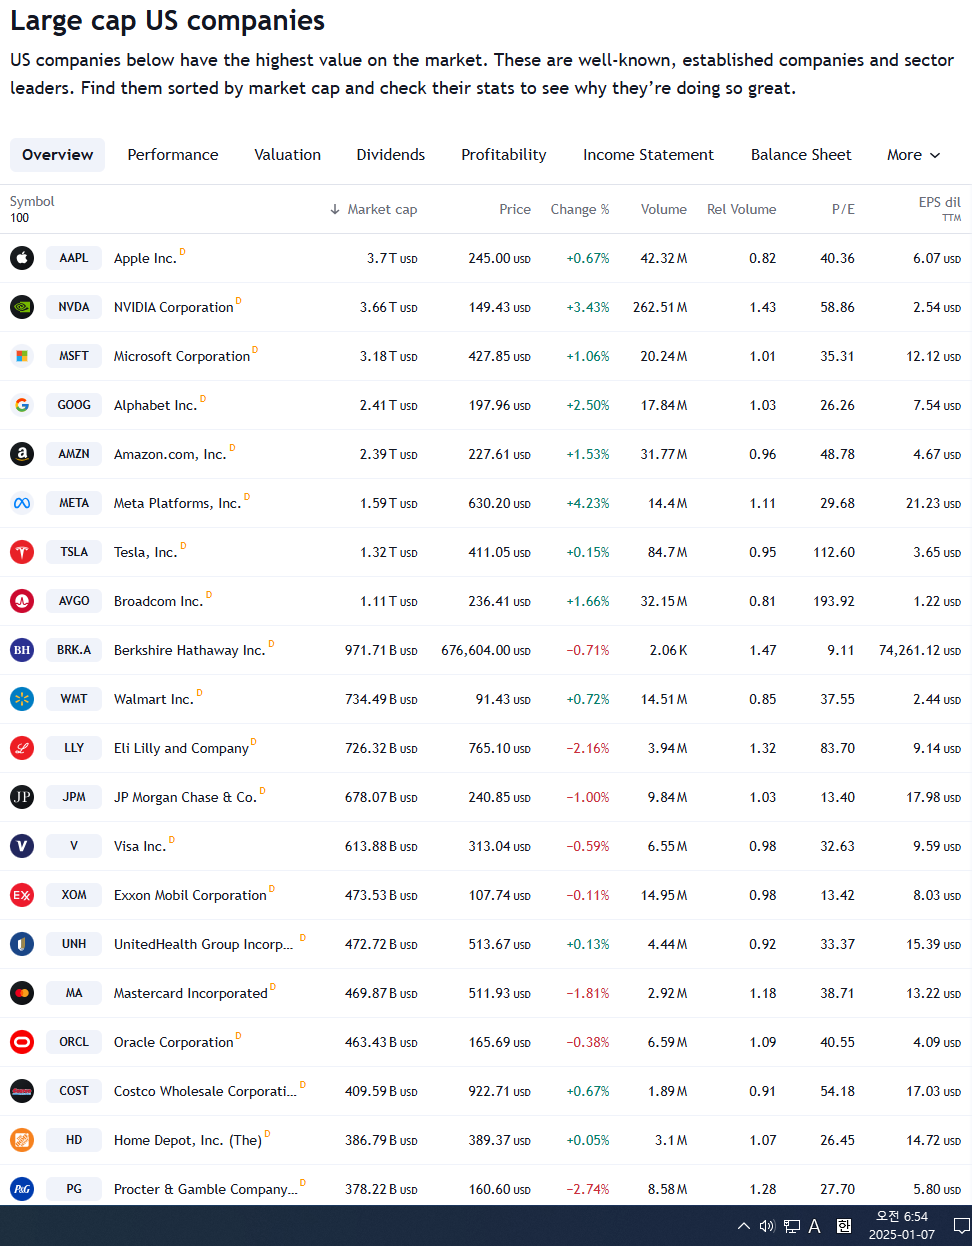Sort the table by Volume column
Viewport: 972px width, 1246px height.
[x=664, y=209]
